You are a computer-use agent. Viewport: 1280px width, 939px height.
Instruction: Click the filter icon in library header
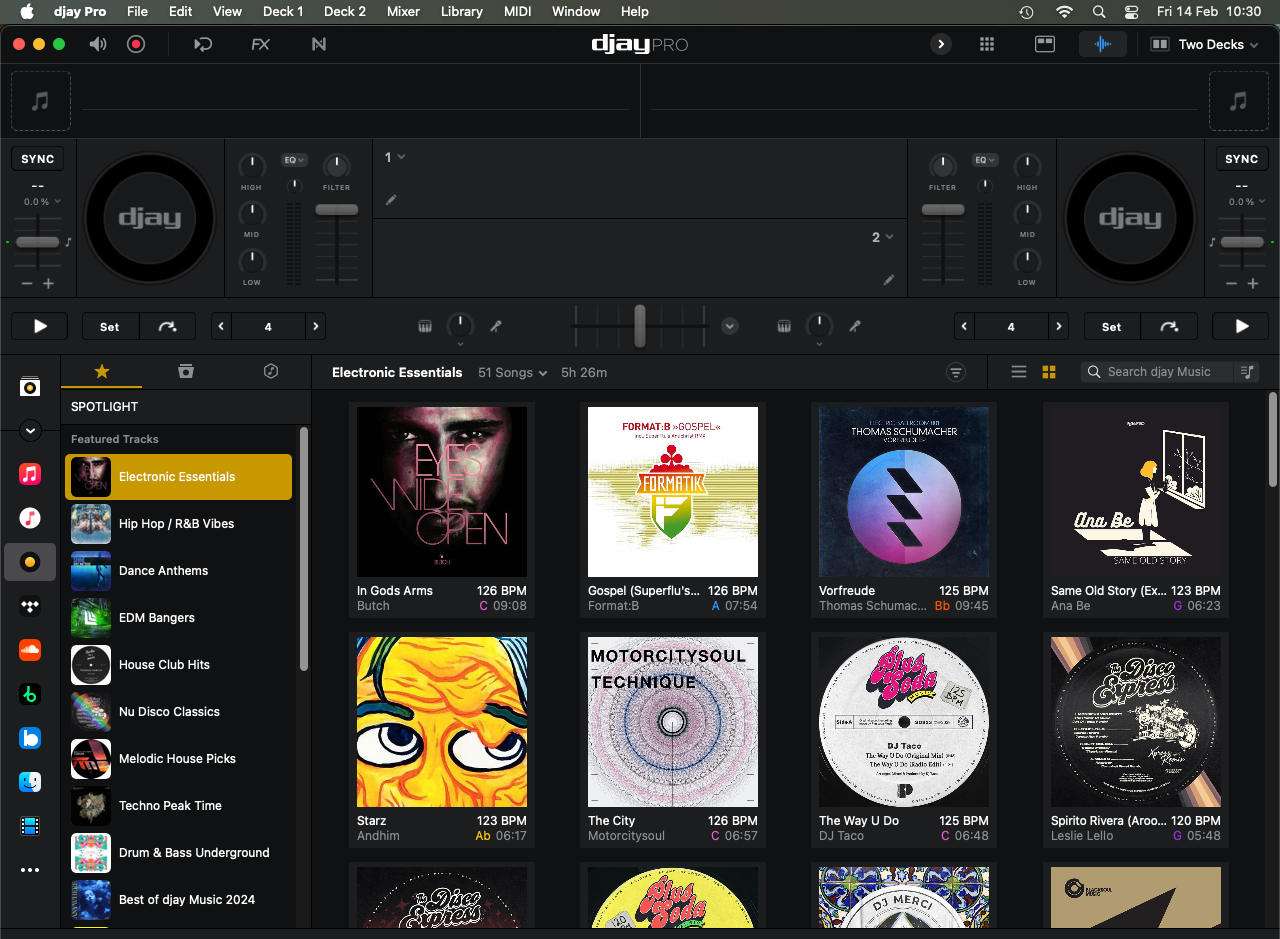956,372
